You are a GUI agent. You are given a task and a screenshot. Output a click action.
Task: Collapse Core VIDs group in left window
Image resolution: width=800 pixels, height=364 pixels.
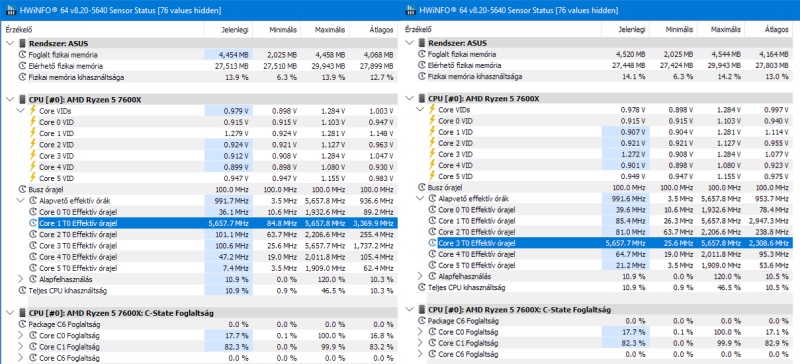click(x=21, y=111)
